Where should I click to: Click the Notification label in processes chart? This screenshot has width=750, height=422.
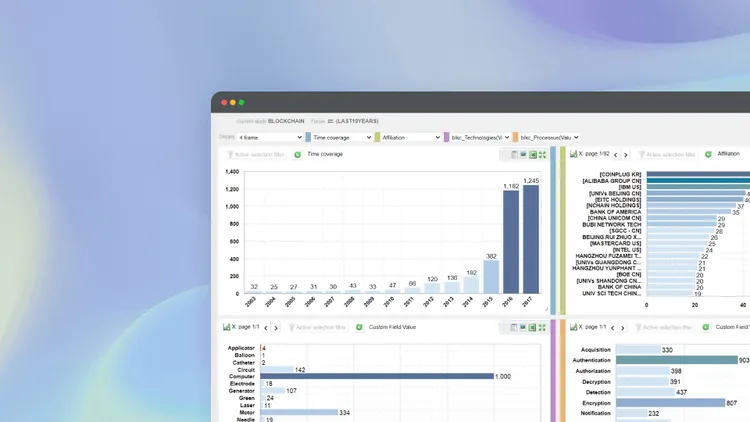pyautogui.click(x=596, y=413)
